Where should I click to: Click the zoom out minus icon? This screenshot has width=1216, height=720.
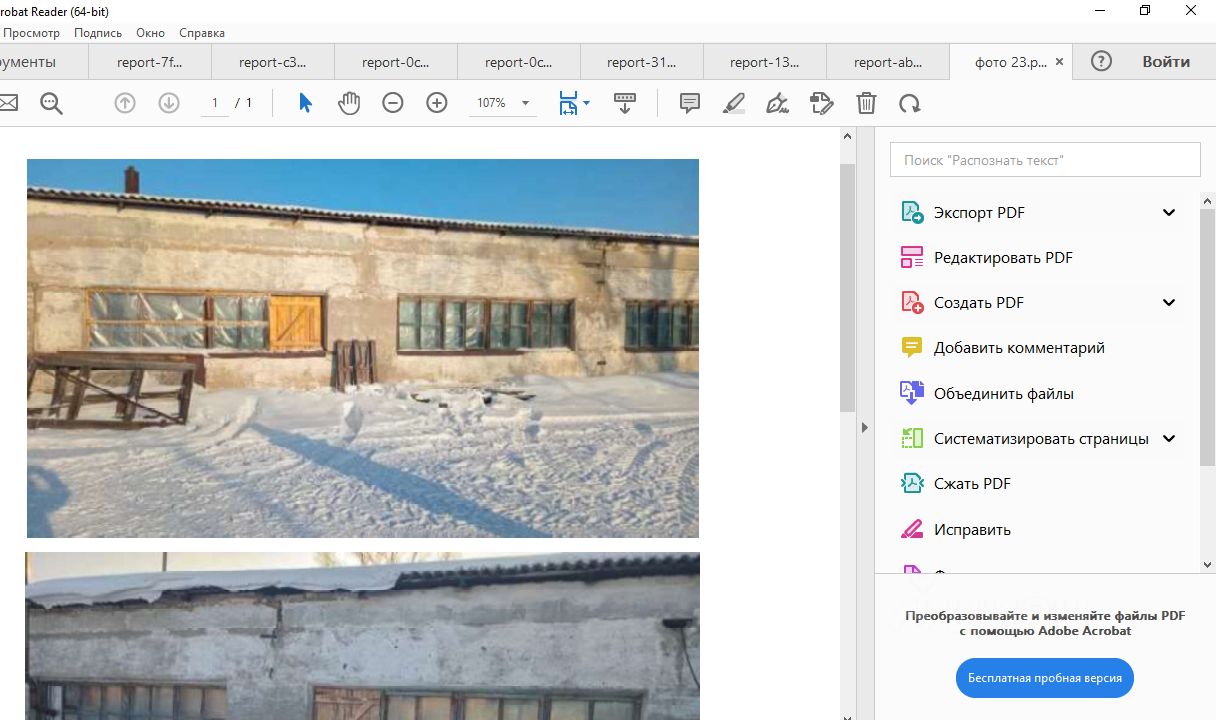393,103
